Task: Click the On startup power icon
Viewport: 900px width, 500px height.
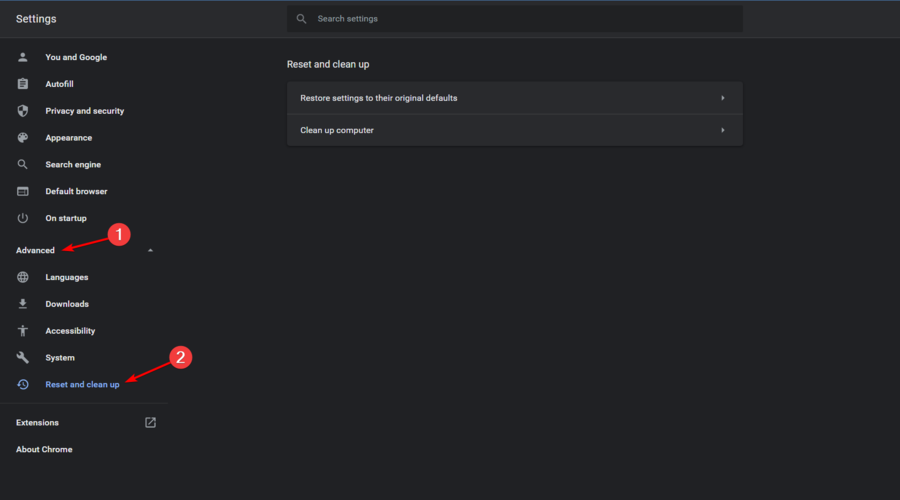Action: click(22, 218)
